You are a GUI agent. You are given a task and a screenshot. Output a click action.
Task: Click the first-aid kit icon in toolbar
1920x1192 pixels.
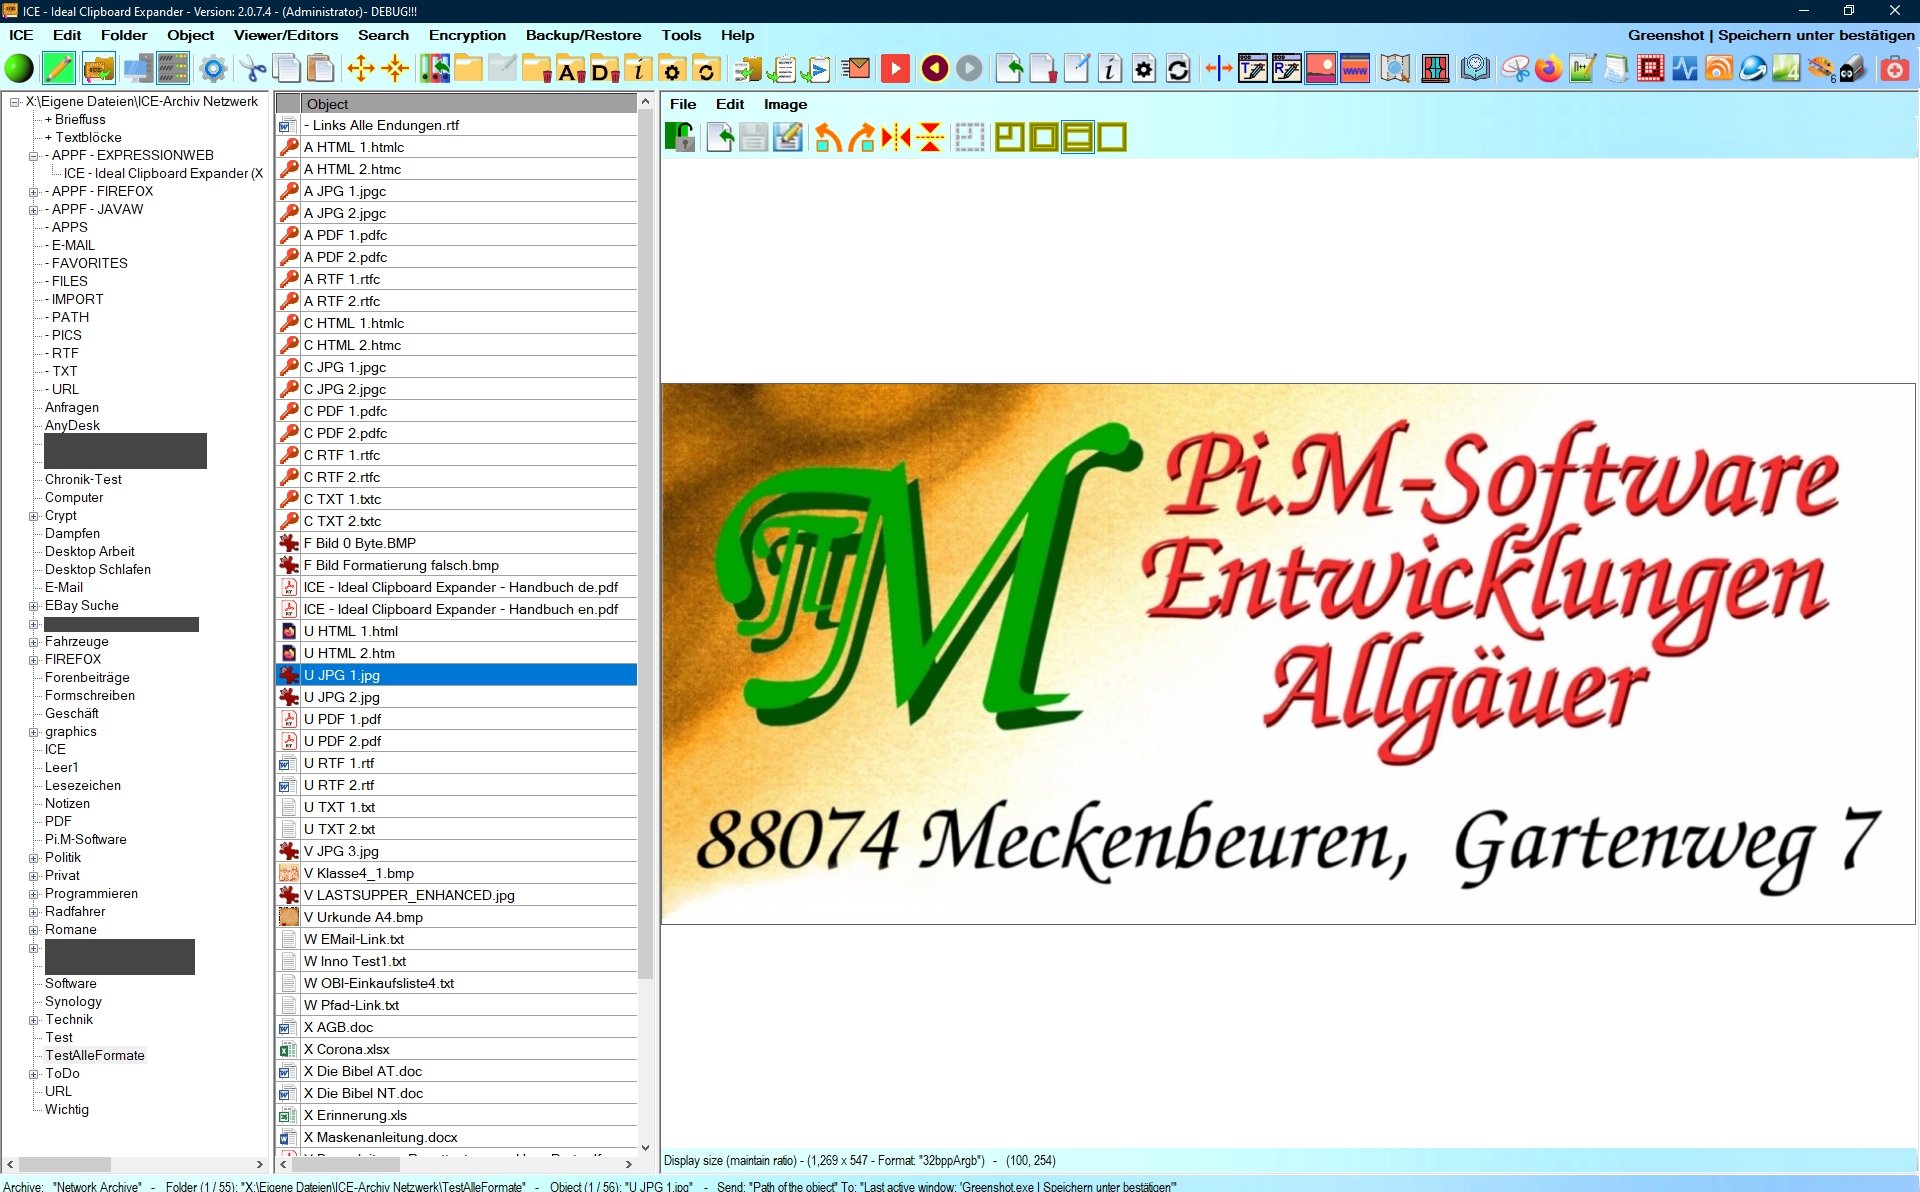tap(1894, 69)
